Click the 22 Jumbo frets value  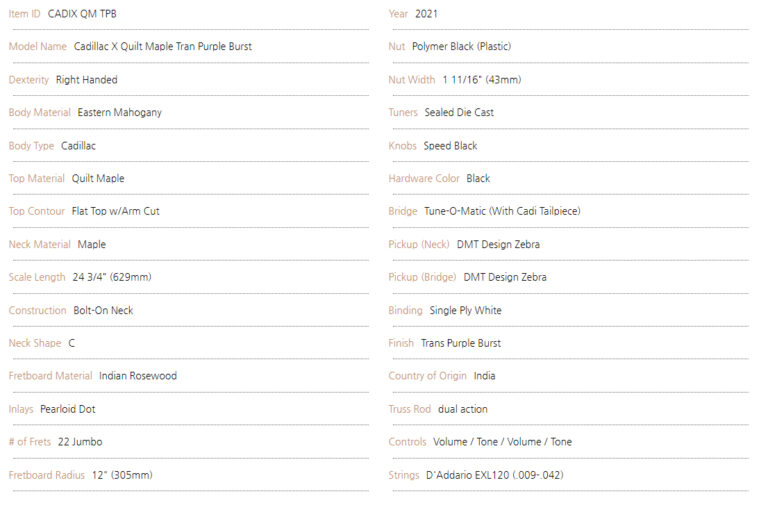pos(80,442)
